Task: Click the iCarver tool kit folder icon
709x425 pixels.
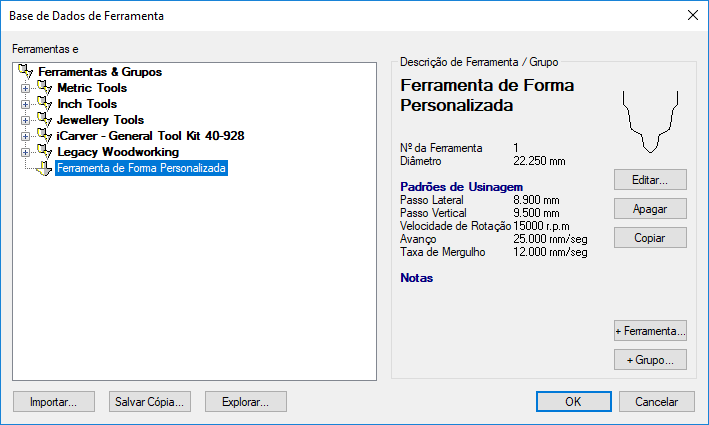Action: pyautogui.click(x=43, y=136)
